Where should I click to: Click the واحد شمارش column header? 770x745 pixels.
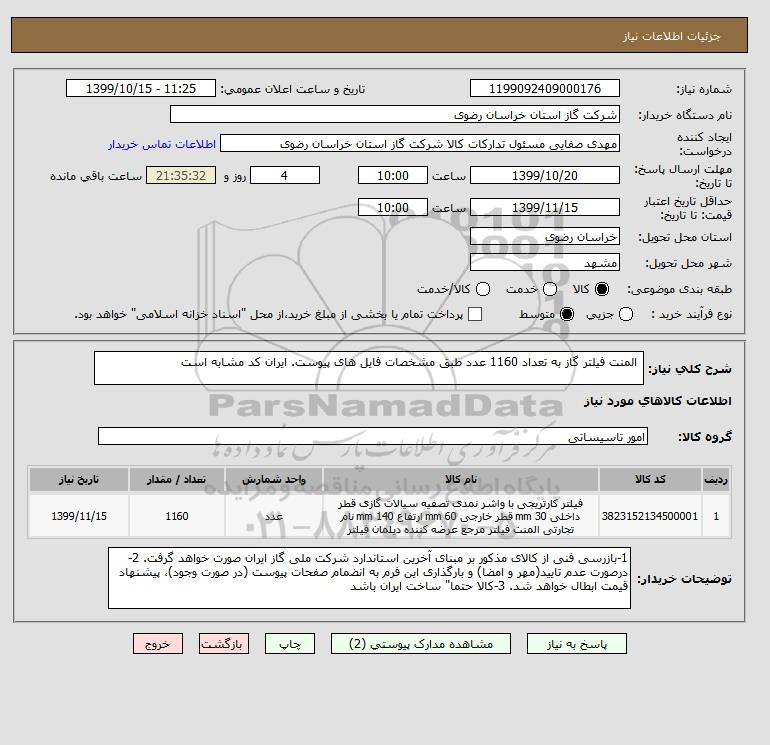pyautogui.click(x=274, y=479)
